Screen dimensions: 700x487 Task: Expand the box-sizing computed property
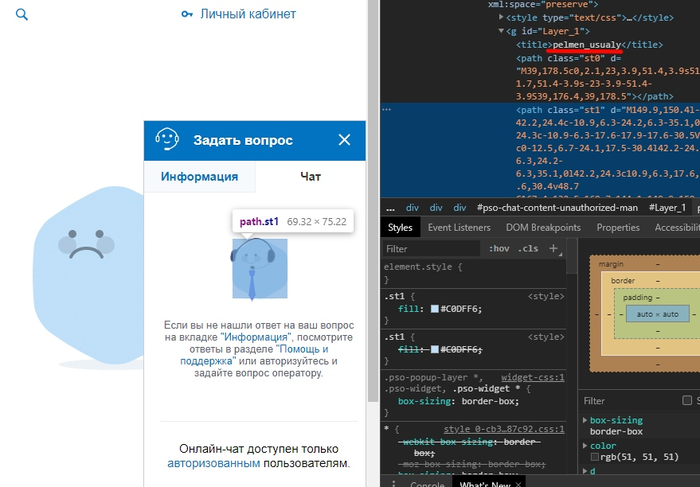click(x=584, y=421)
